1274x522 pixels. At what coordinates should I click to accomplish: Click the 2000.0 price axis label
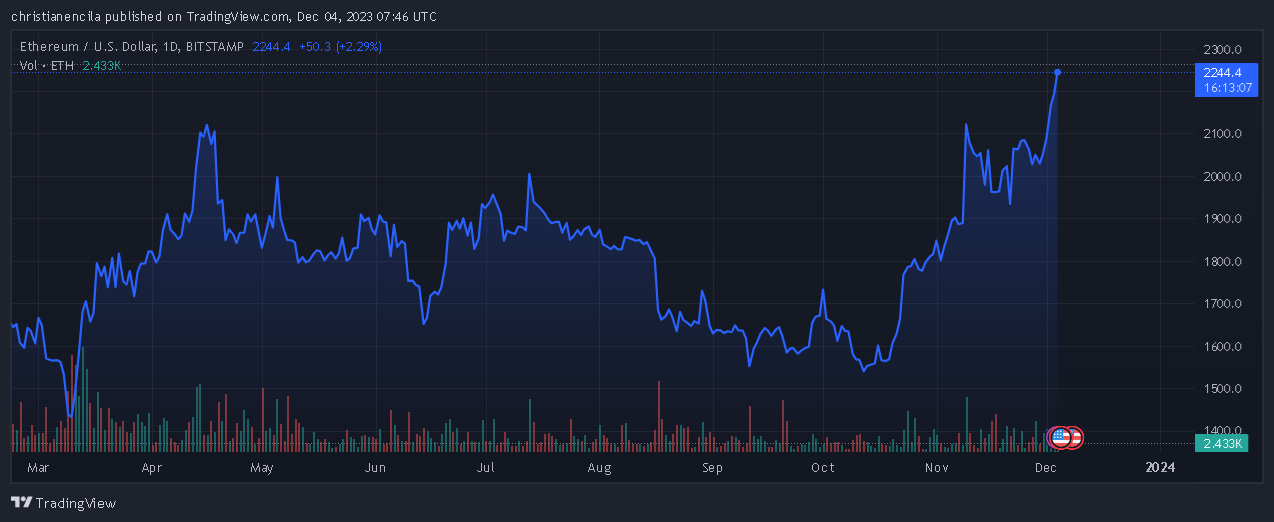[x=1222, y=177]
